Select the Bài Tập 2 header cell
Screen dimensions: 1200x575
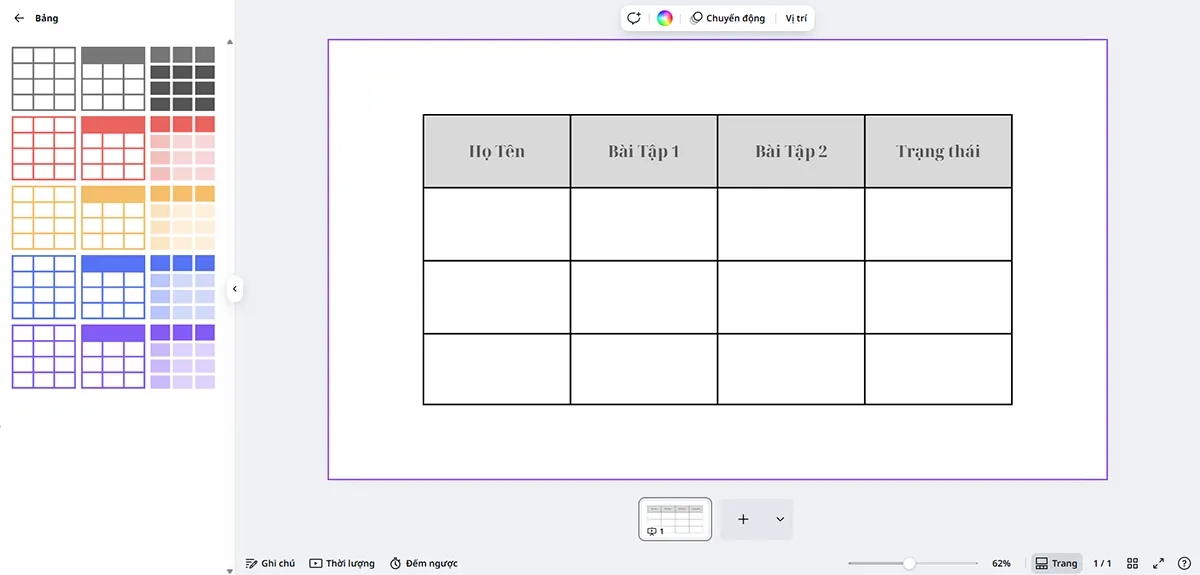791,151
